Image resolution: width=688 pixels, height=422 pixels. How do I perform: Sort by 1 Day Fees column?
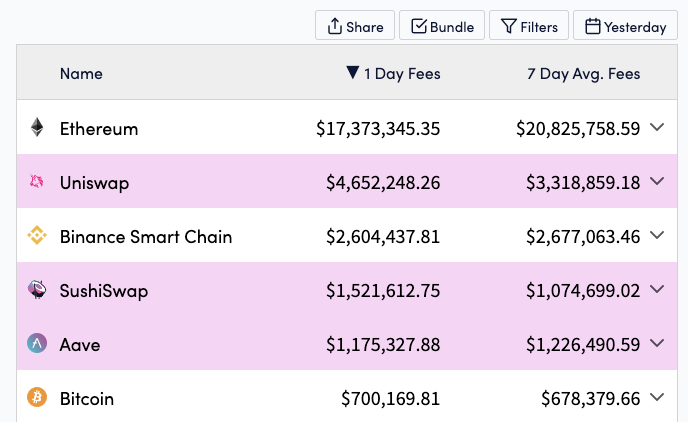tap(393, 73)
